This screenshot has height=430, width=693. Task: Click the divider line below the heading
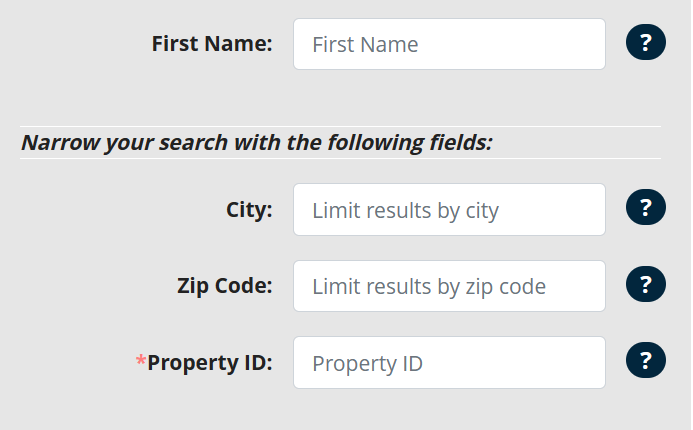pos(340,158)
